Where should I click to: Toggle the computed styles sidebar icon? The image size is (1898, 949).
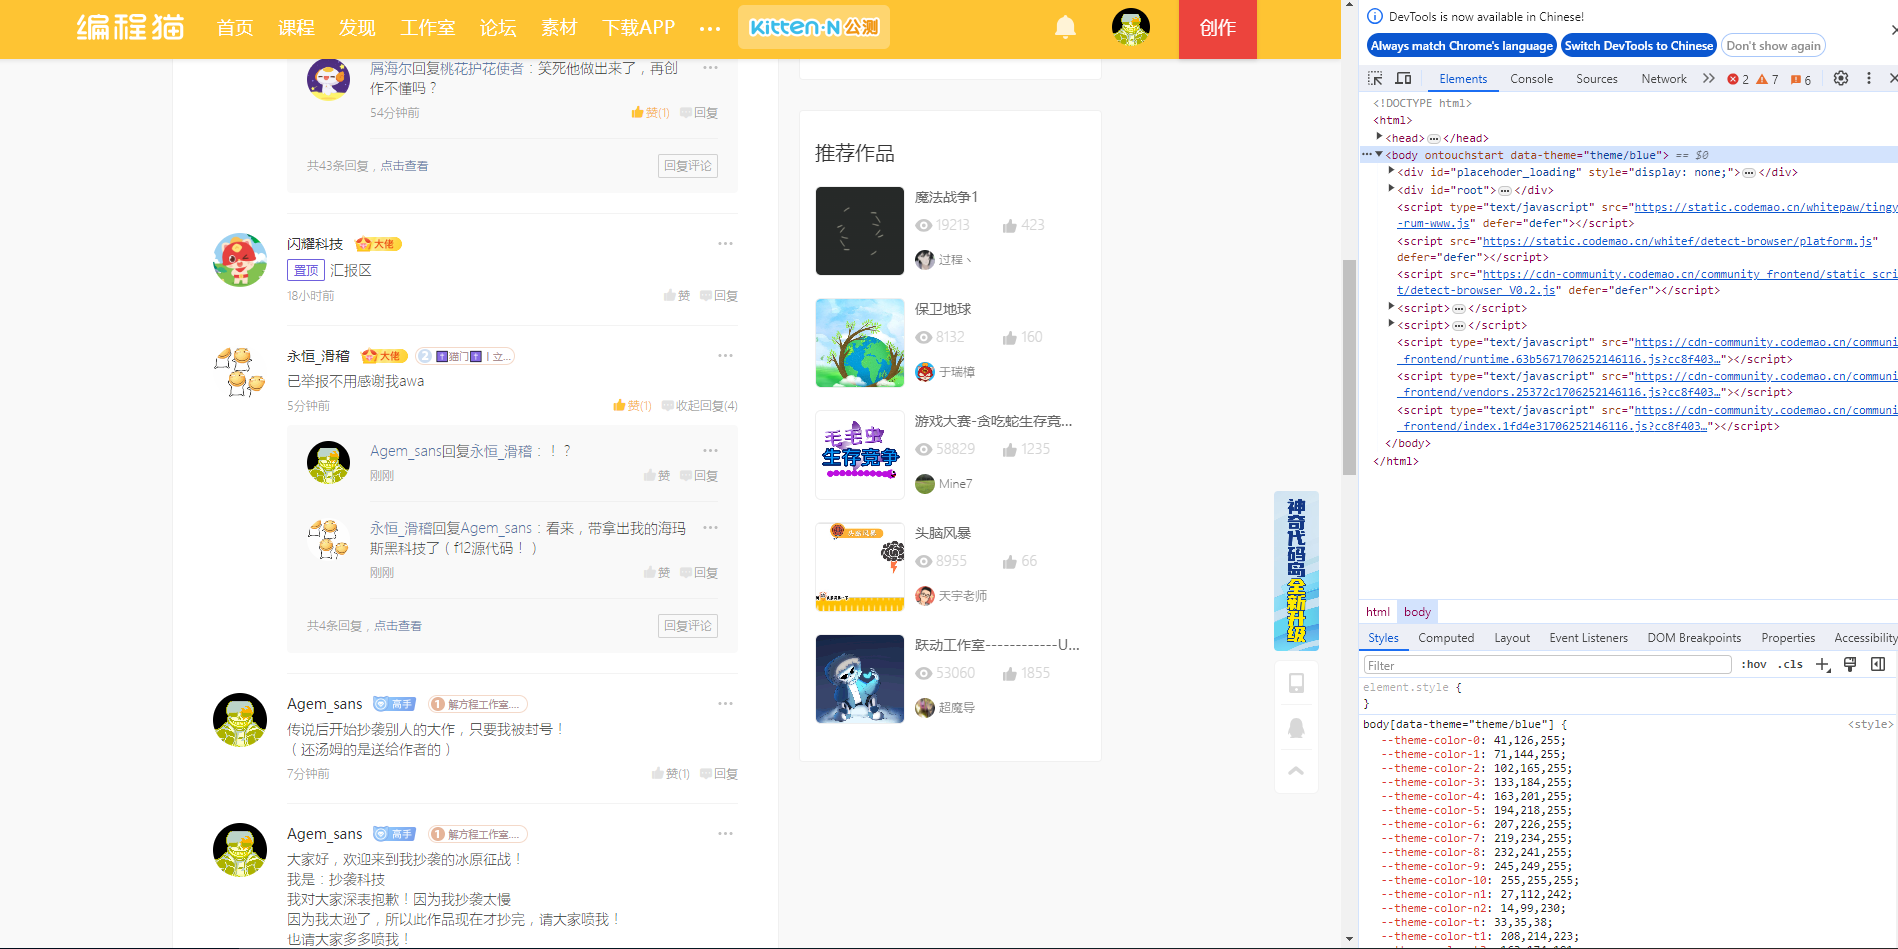[x=1878, y=664]
